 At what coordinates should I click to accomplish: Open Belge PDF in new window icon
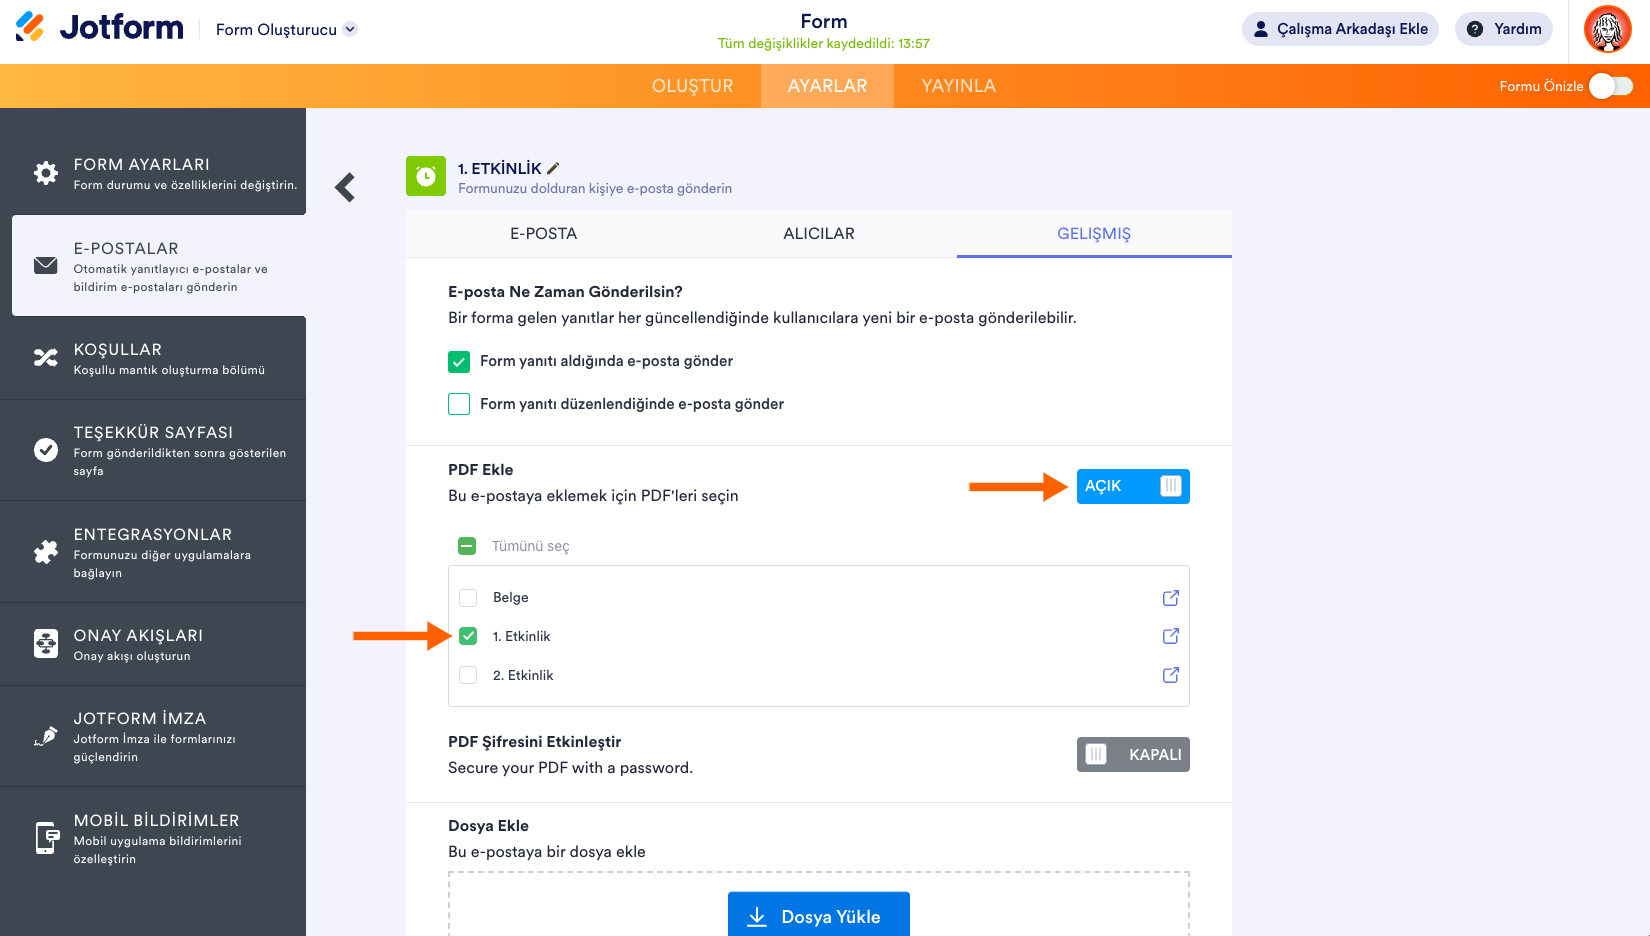[x=1170, y=598]
